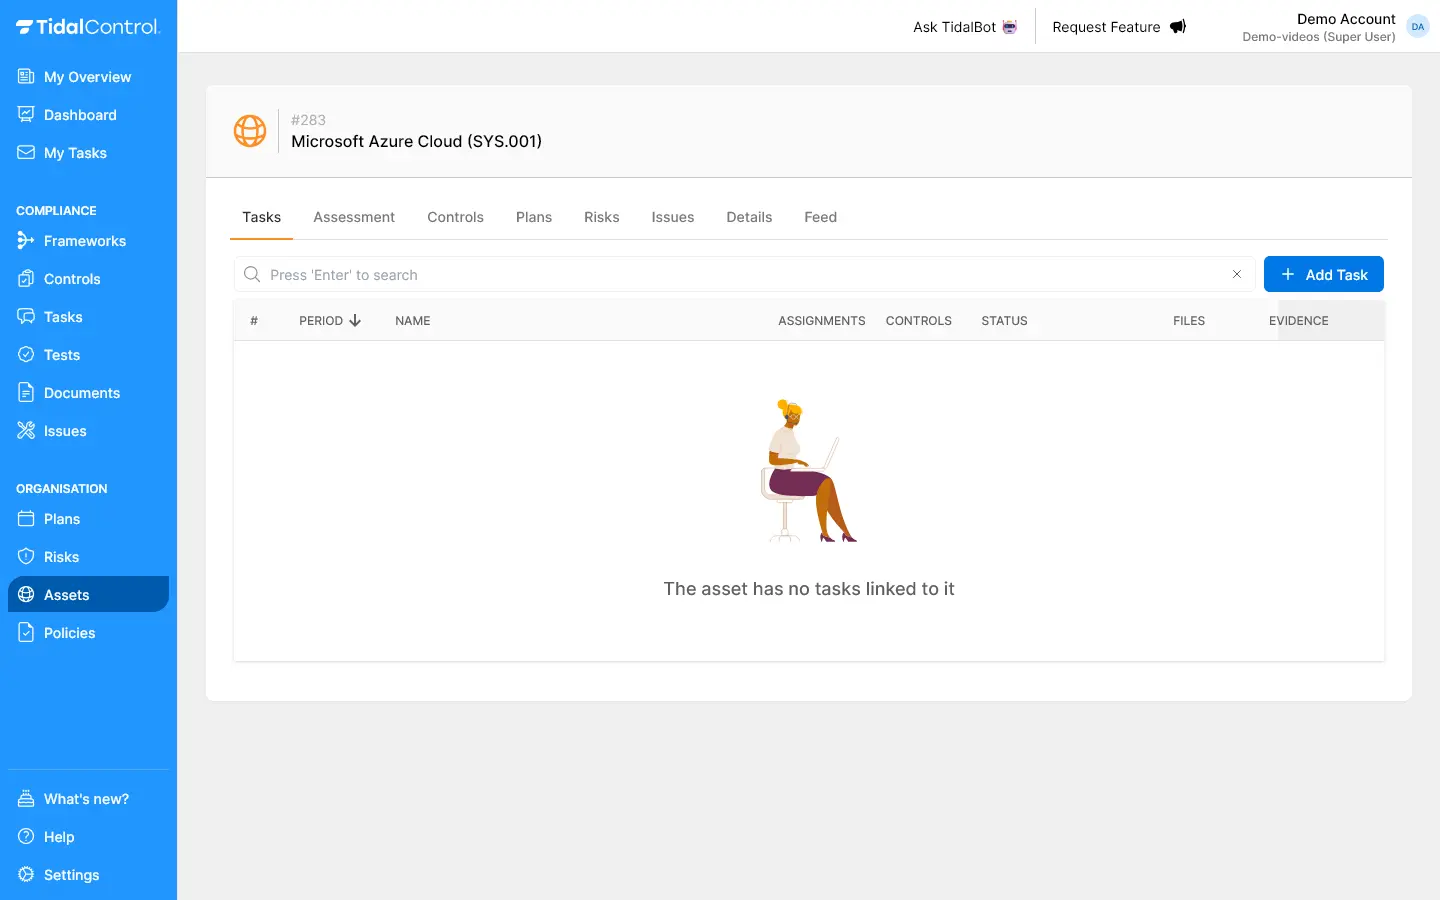Open the What's new? link
Image resolution: width=1440 pixels, height=900 pixels.
click(86, 799)
